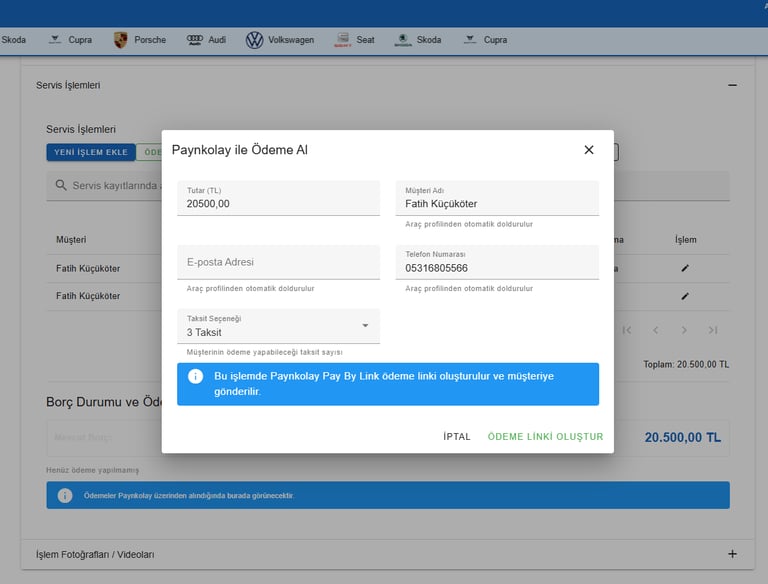Open the Seat brand tab
This screenshot has height=584, width=768.
click(355, 40)
